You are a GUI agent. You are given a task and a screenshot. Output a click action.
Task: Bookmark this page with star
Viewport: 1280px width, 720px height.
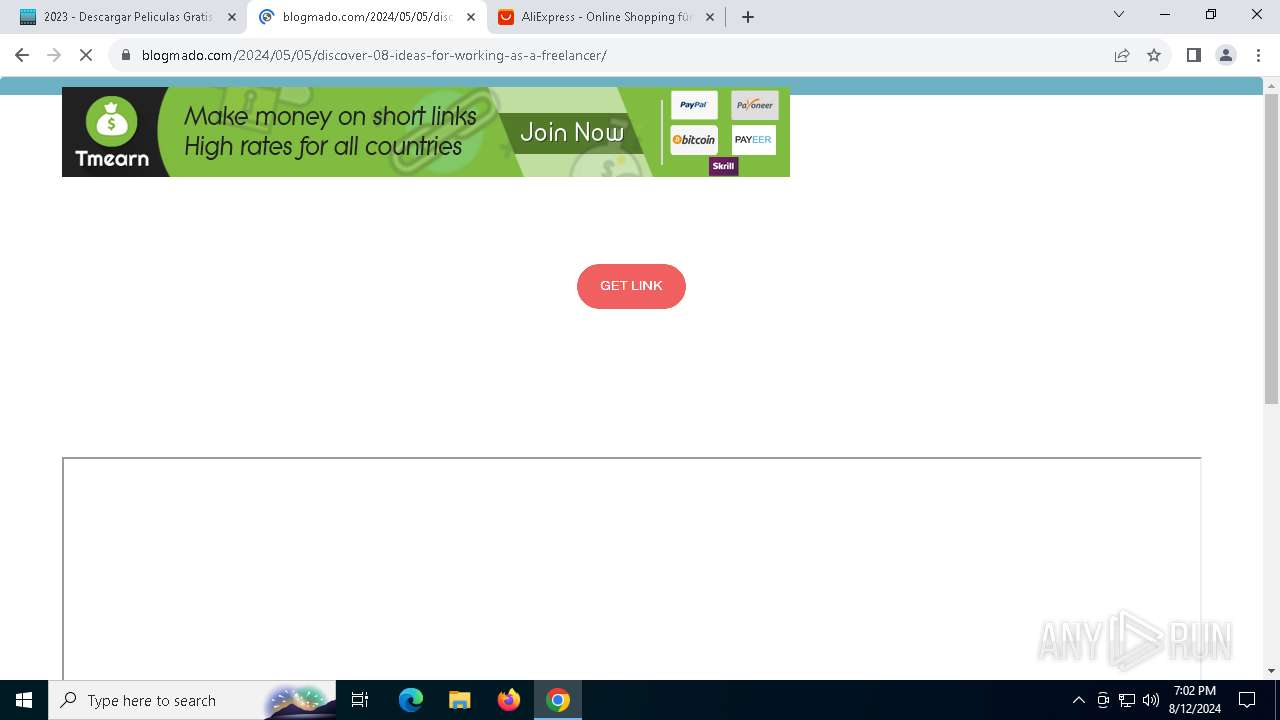click(1154, 55)
